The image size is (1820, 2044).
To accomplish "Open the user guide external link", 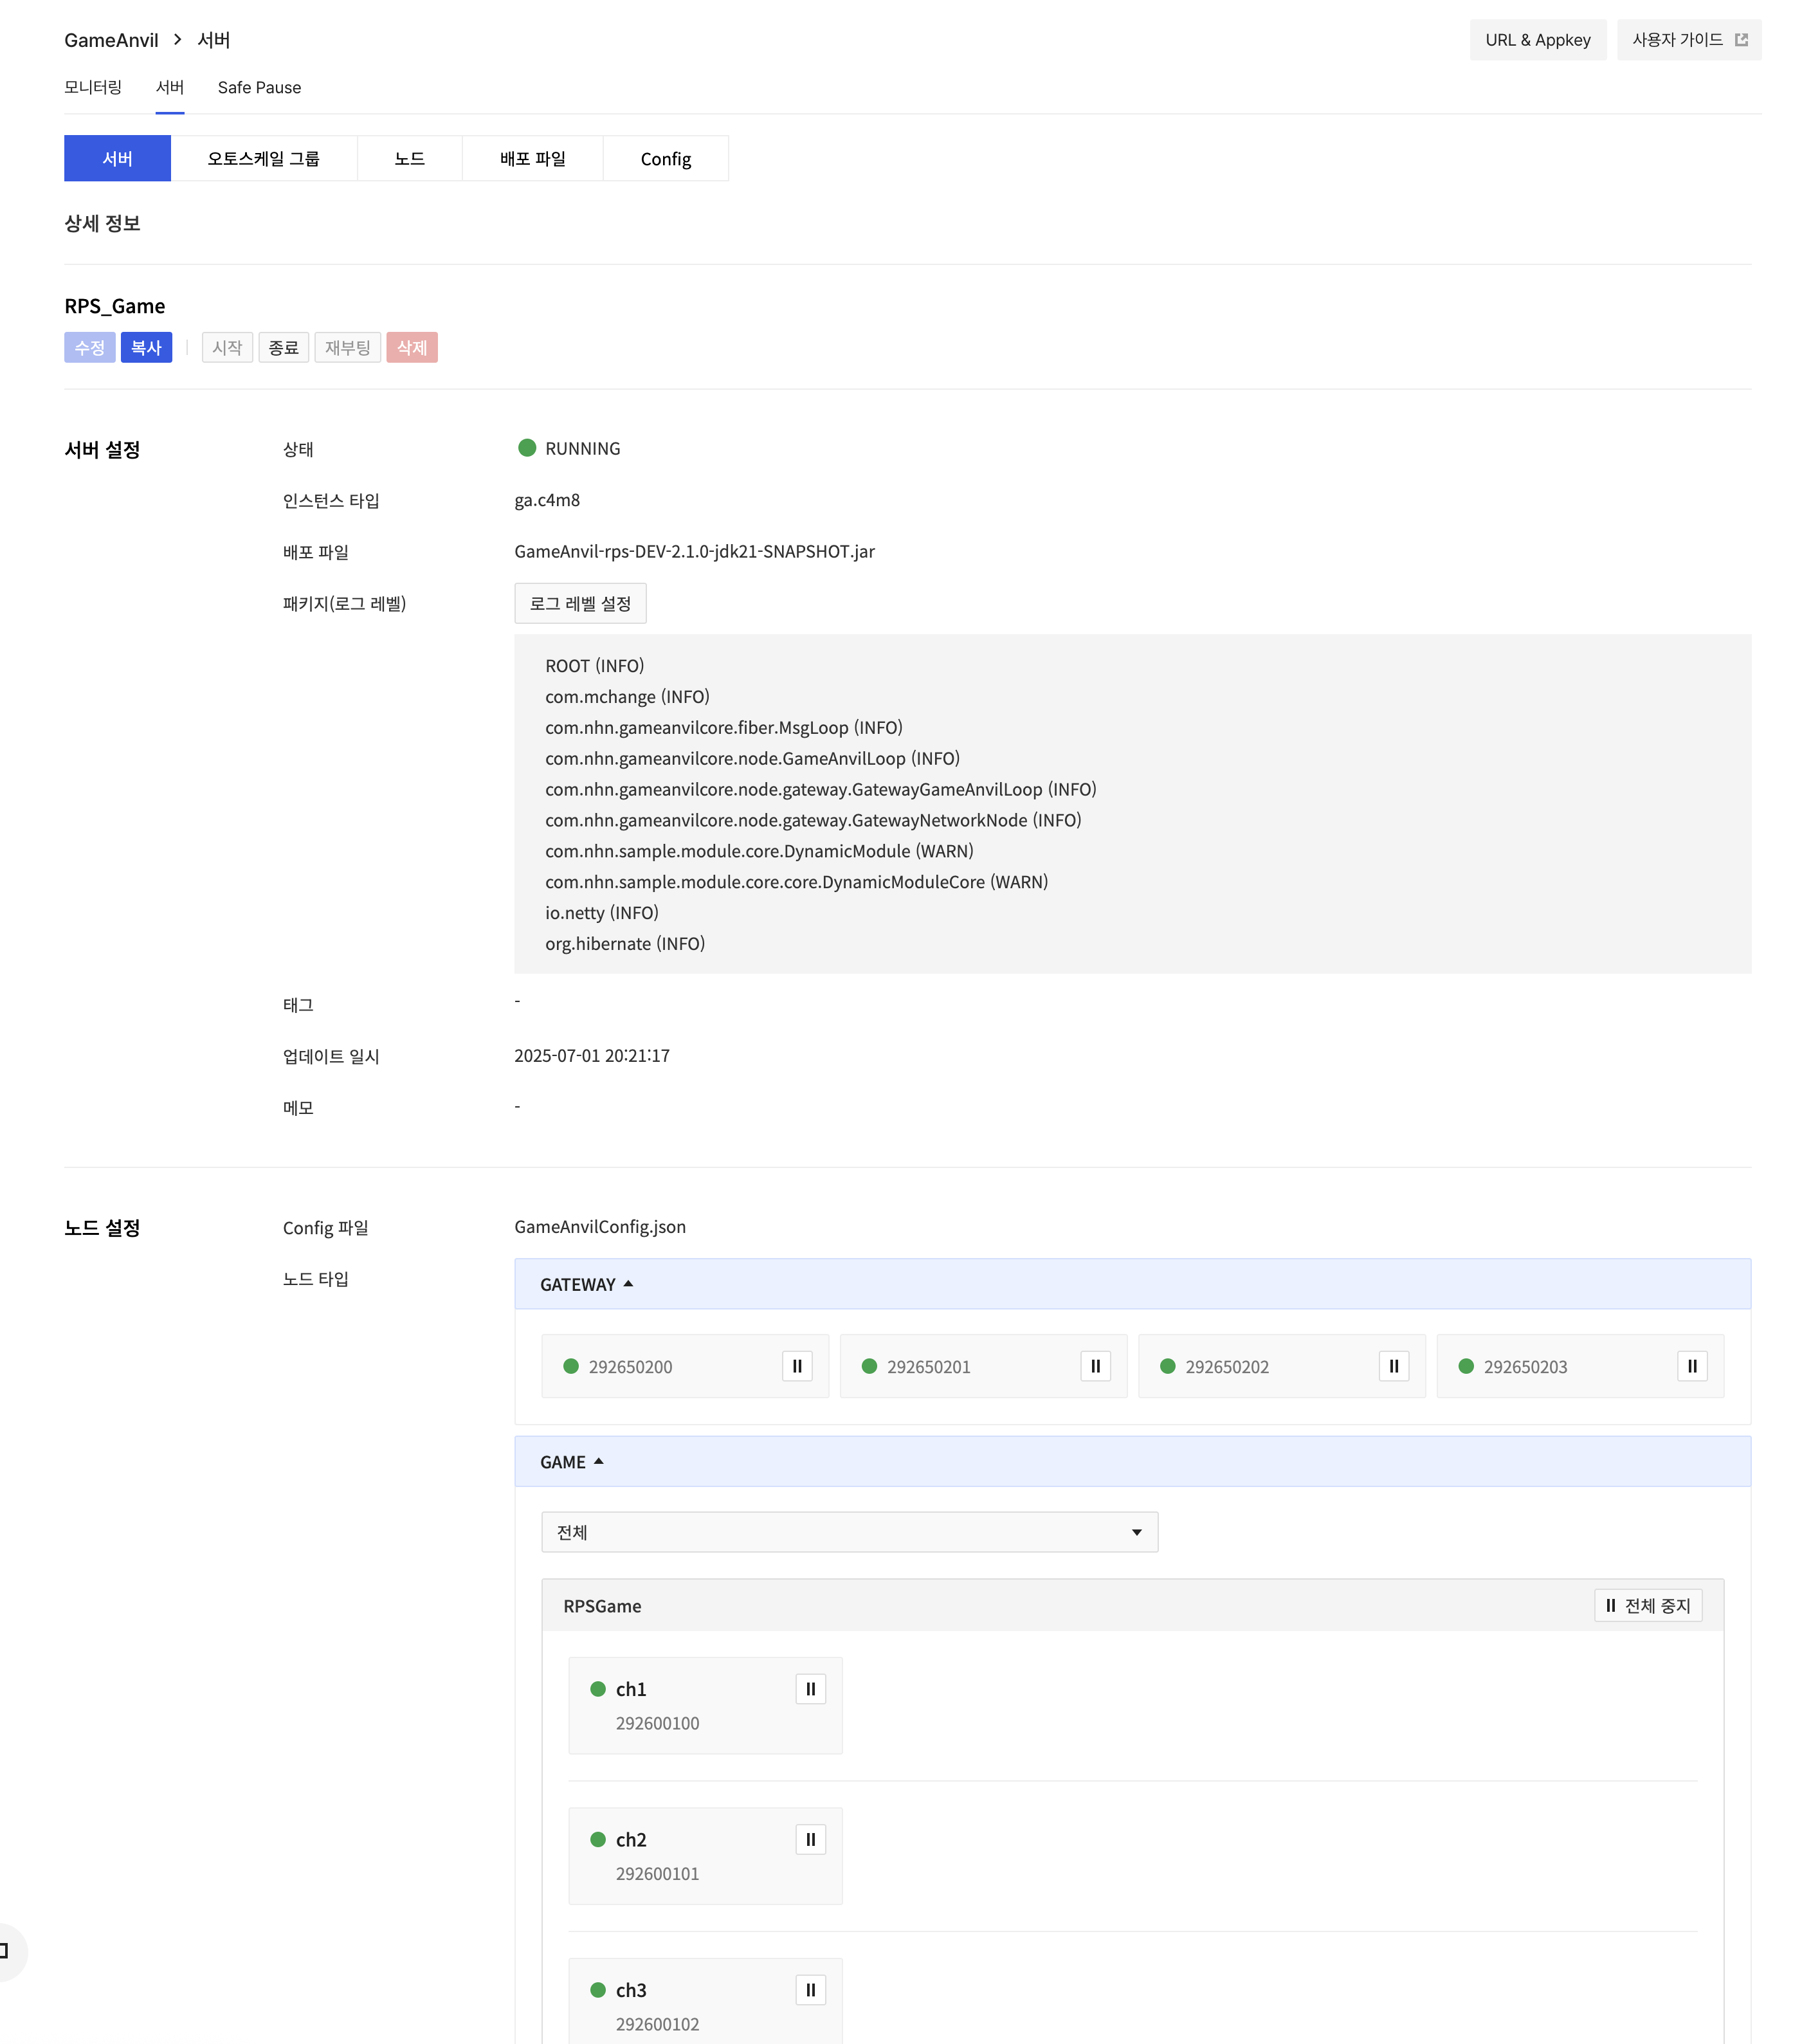I will tap(1688, 40).
